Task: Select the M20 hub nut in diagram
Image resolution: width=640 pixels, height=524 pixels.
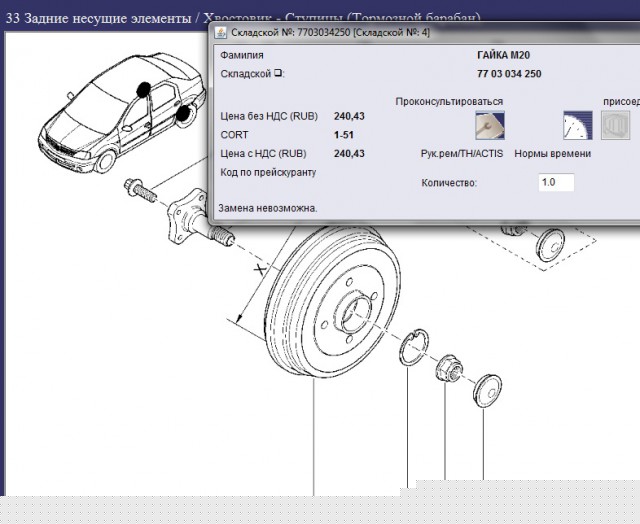Action: coord(449,368)
